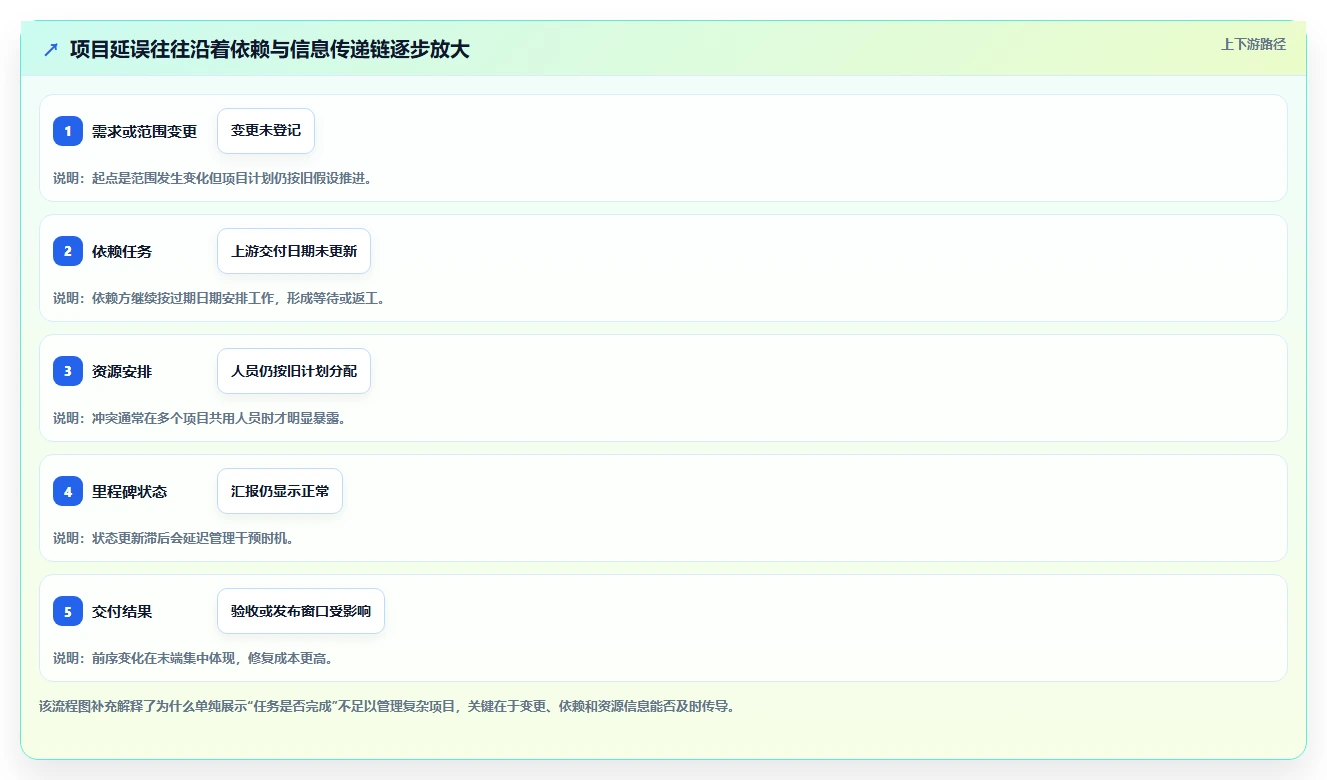The image size is (1327, 780).
Task: Click the 人员仍按旧计划分配 chip
Action: point(294,371)
